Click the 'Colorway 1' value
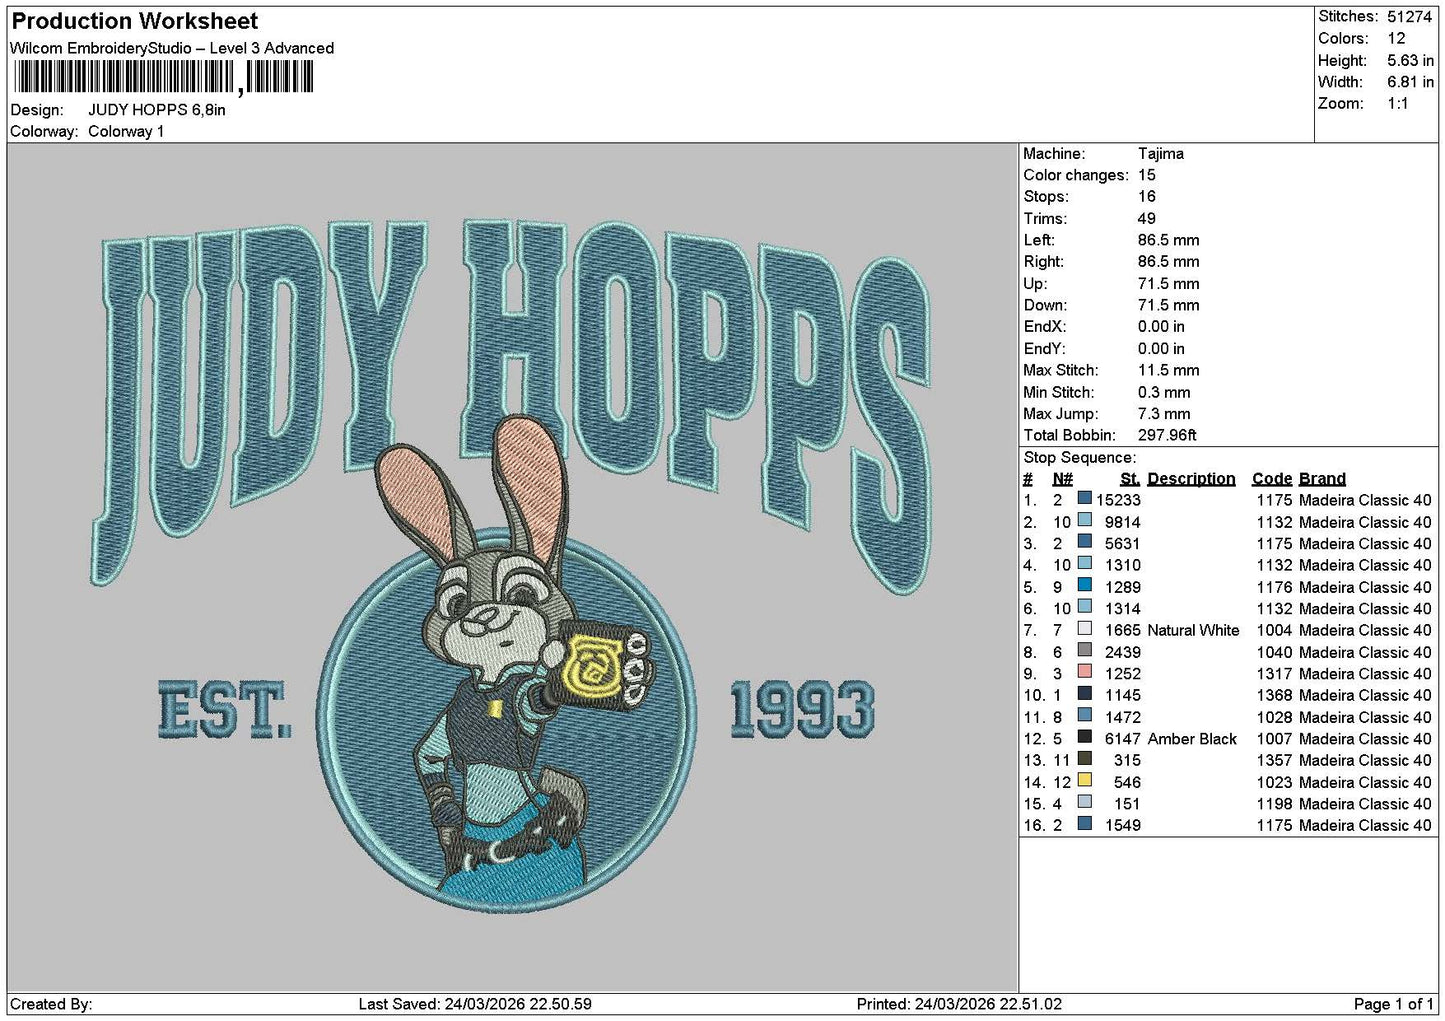1445x1021 pixels. coord(126,132)
